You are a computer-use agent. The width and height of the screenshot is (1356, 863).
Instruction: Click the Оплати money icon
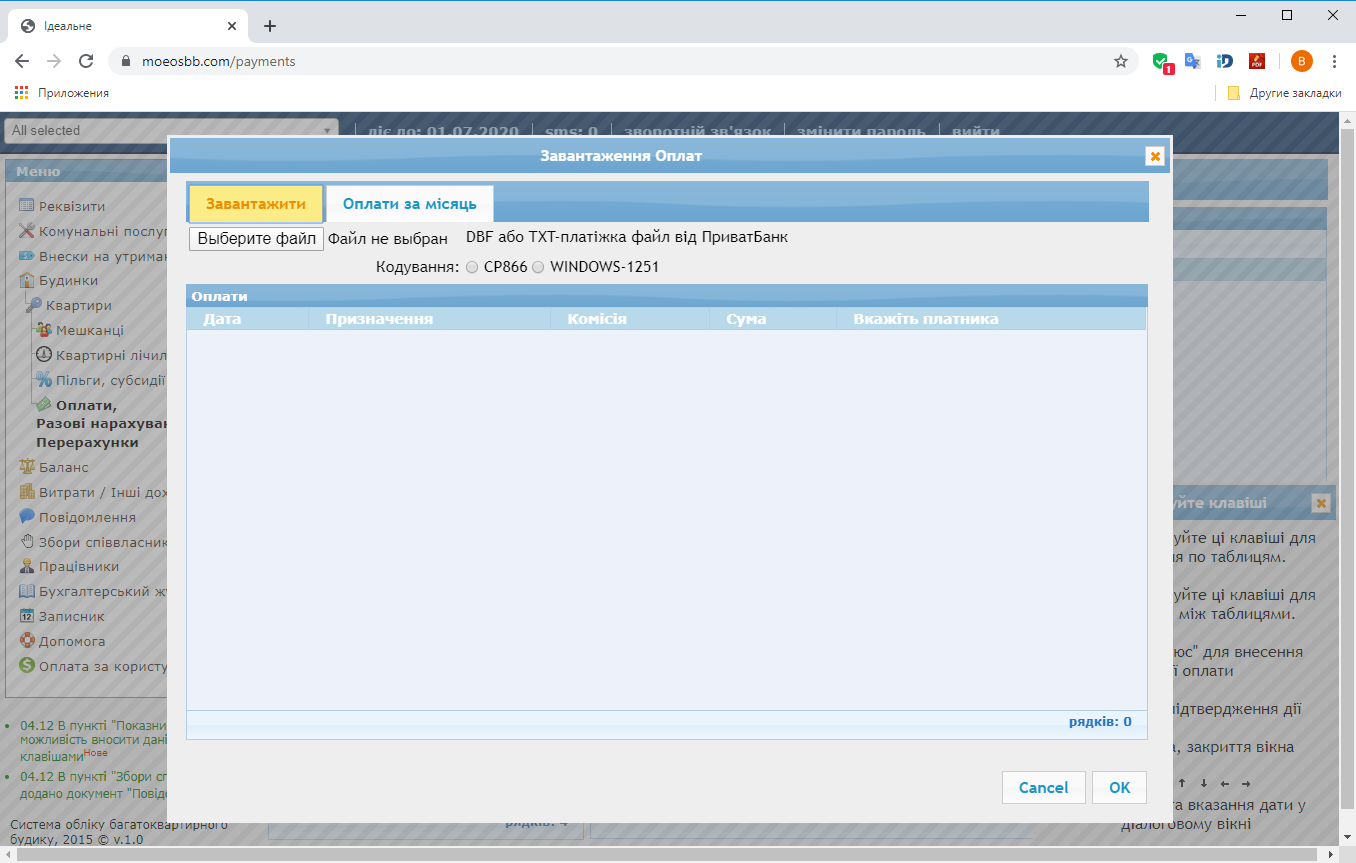click(44, 405)
